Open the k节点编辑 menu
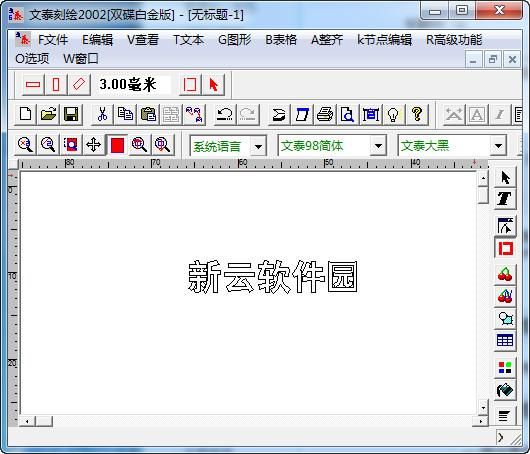The width and height of the screenshot is (530, 454). [x=385, y=40]
